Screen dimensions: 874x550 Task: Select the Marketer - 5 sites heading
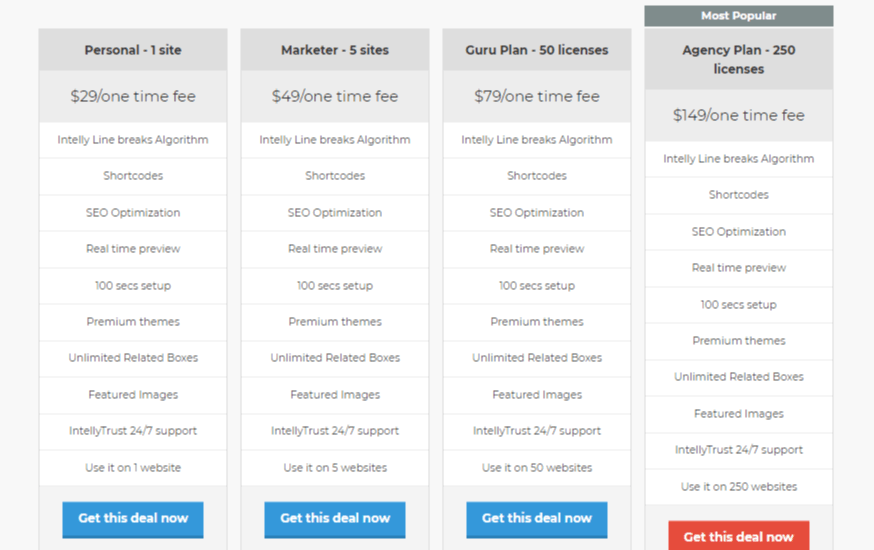coord(335,50)
